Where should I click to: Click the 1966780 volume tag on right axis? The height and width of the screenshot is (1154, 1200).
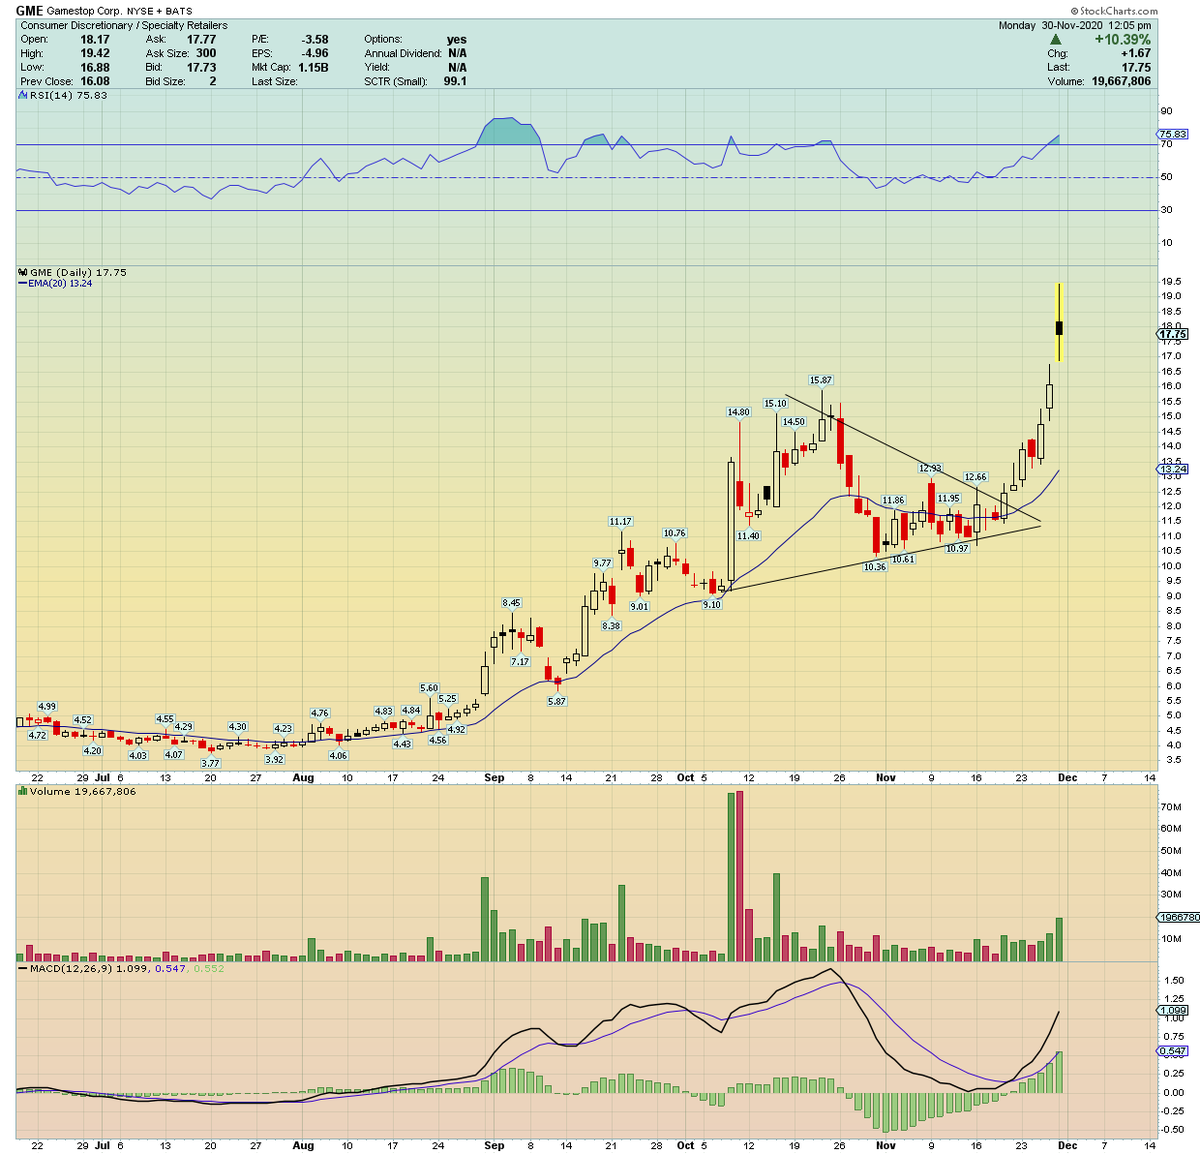pyautogui.click(x=1176, y=917)
